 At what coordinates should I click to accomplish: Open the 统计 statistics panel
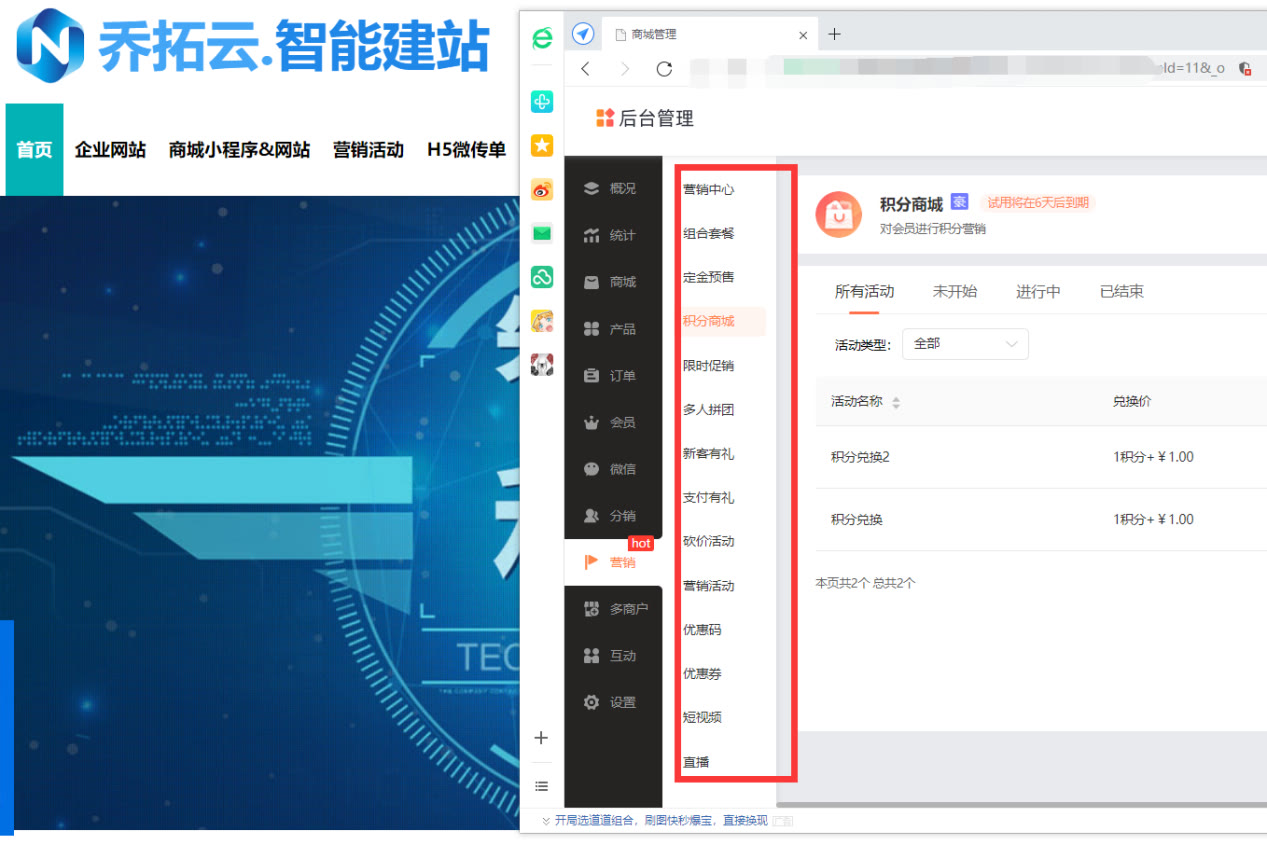pos(611,235)
